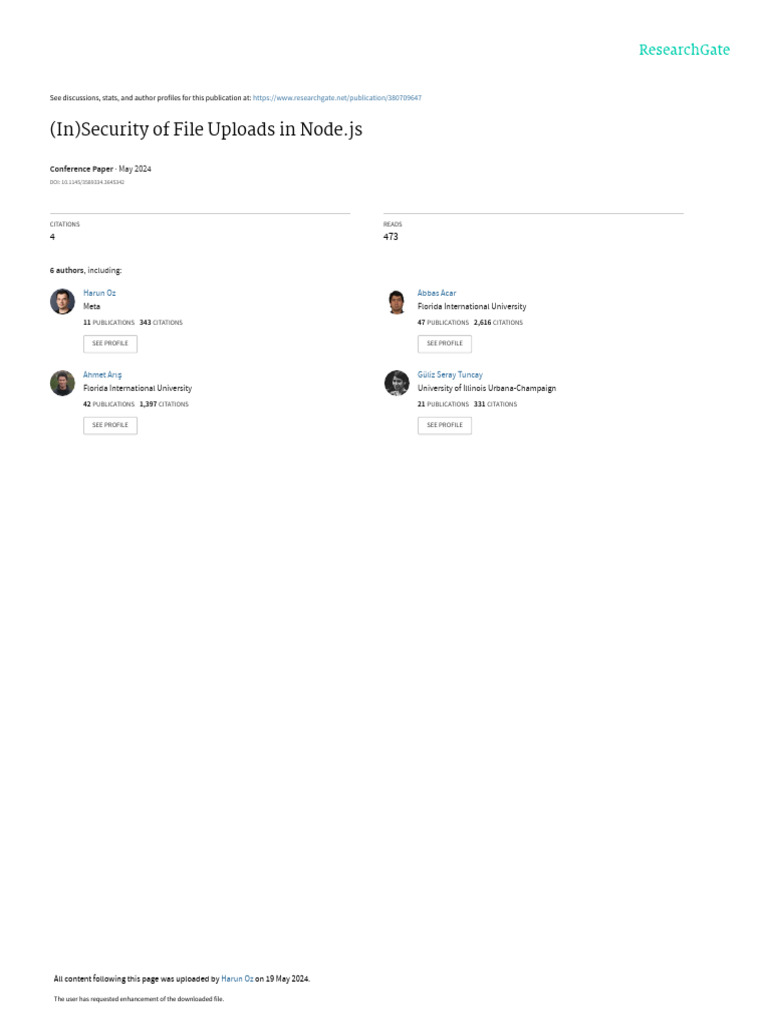Open Harun Oz uploader link in footer
The height and width of the screenshot is (1024, 768).
[237, 979]
